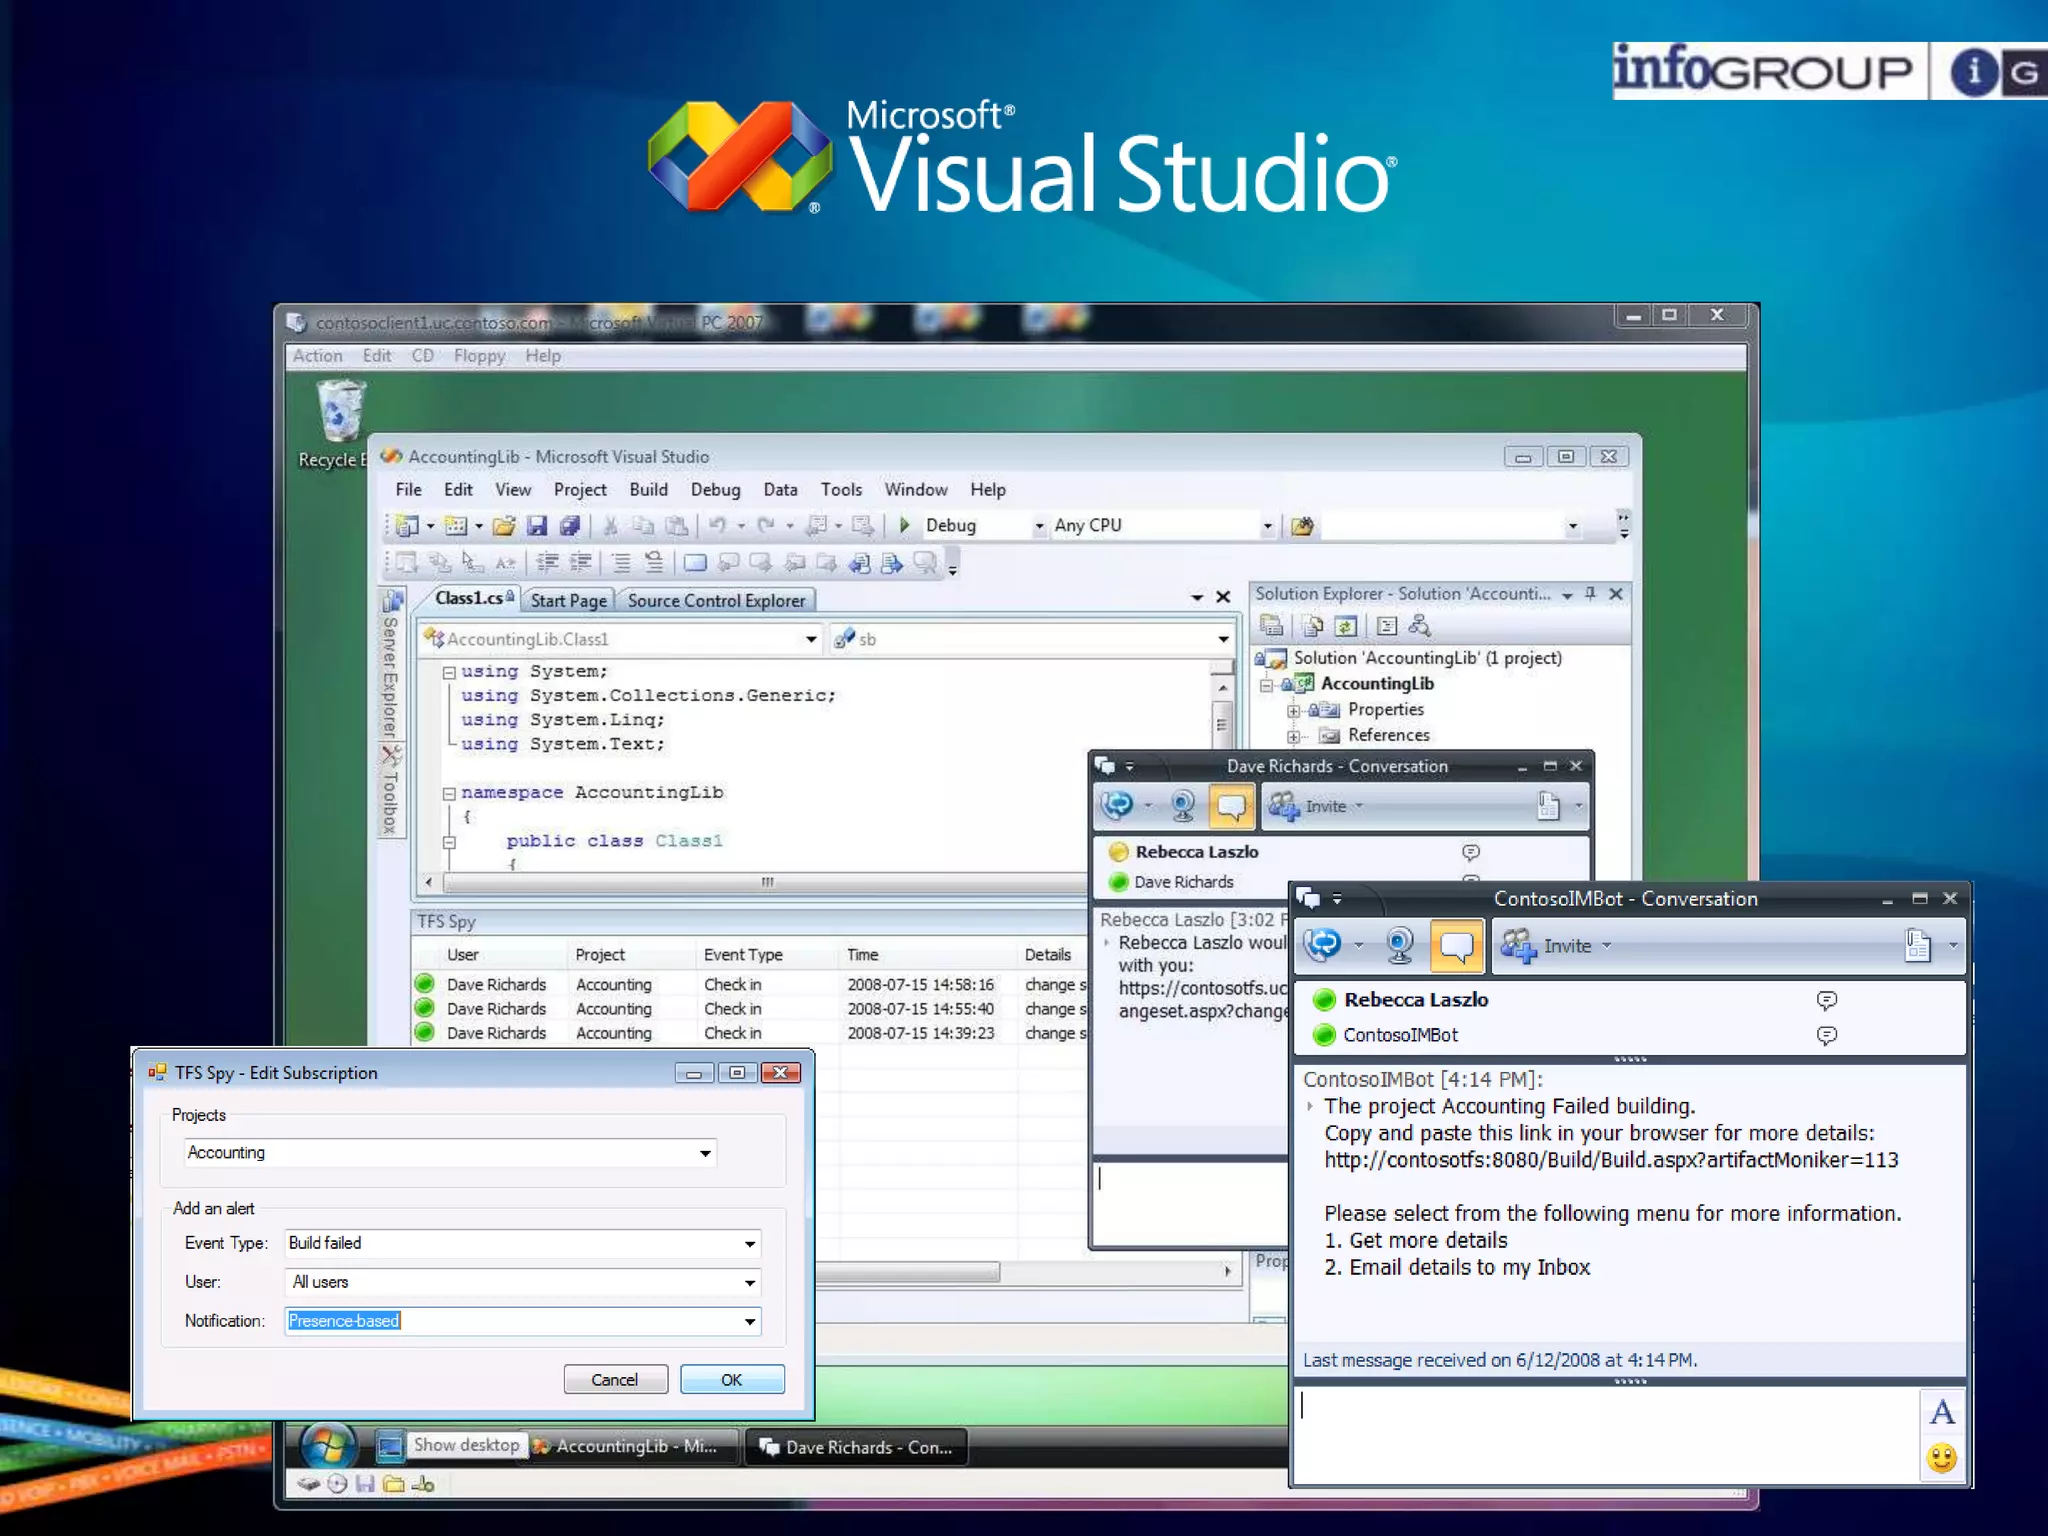This screenshot has width=2048, height=1536.
Task: Click the Save icon in Visual Studio toolbar
Action: coord(537,526)
